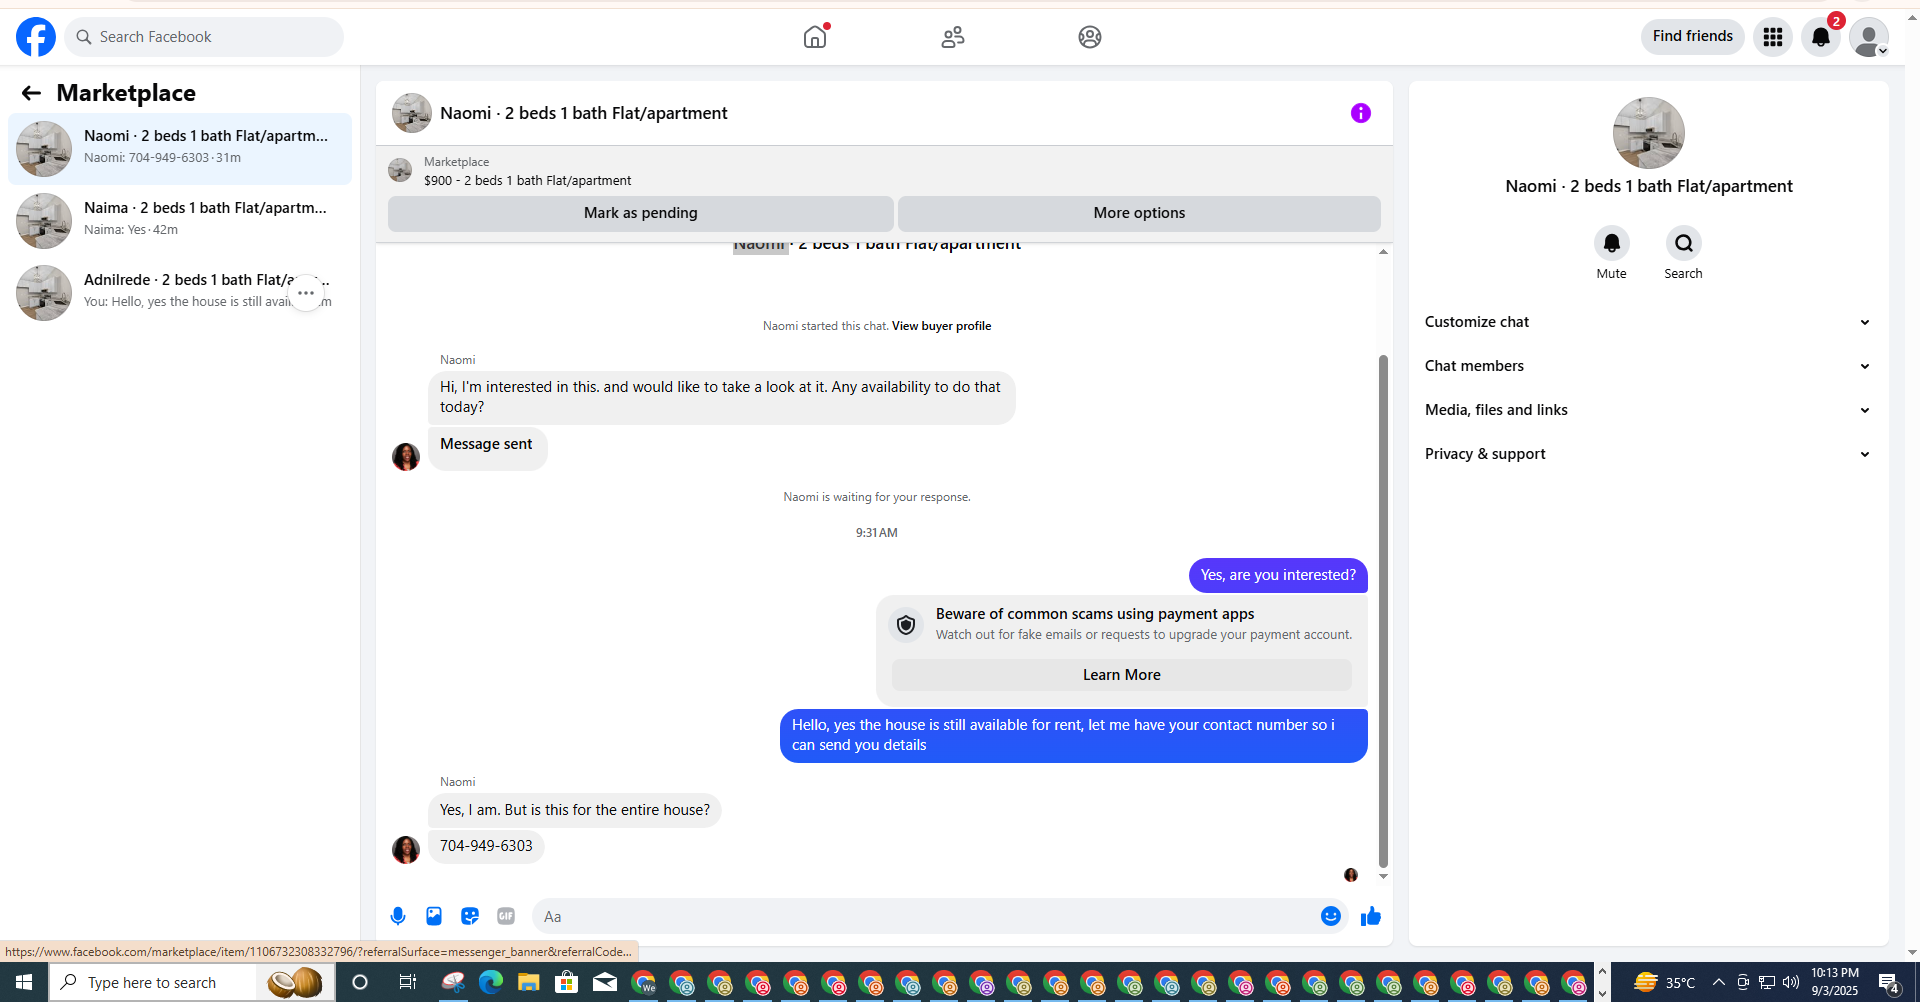Open File Explorer in taskbar
Viewport: 1920px width, 1002px height.
528,982
